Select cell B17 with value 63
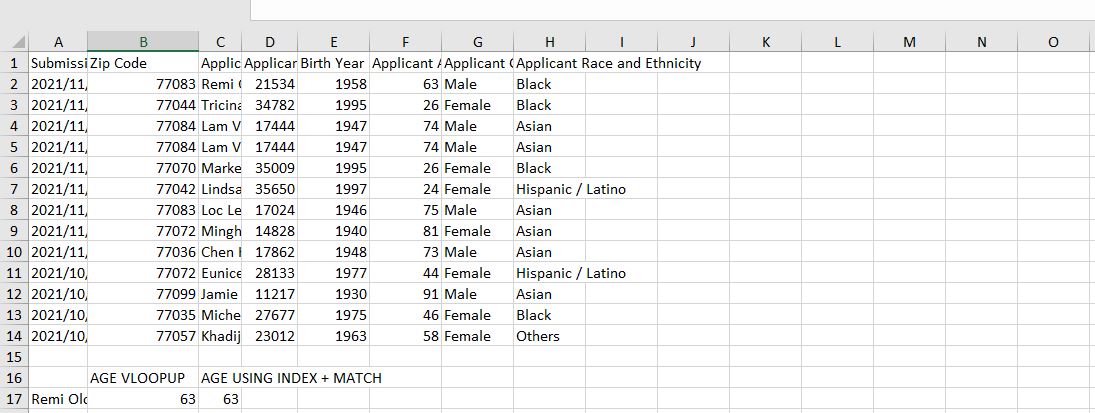This screenshot has width=1095, height=413. tap(143, 398)
